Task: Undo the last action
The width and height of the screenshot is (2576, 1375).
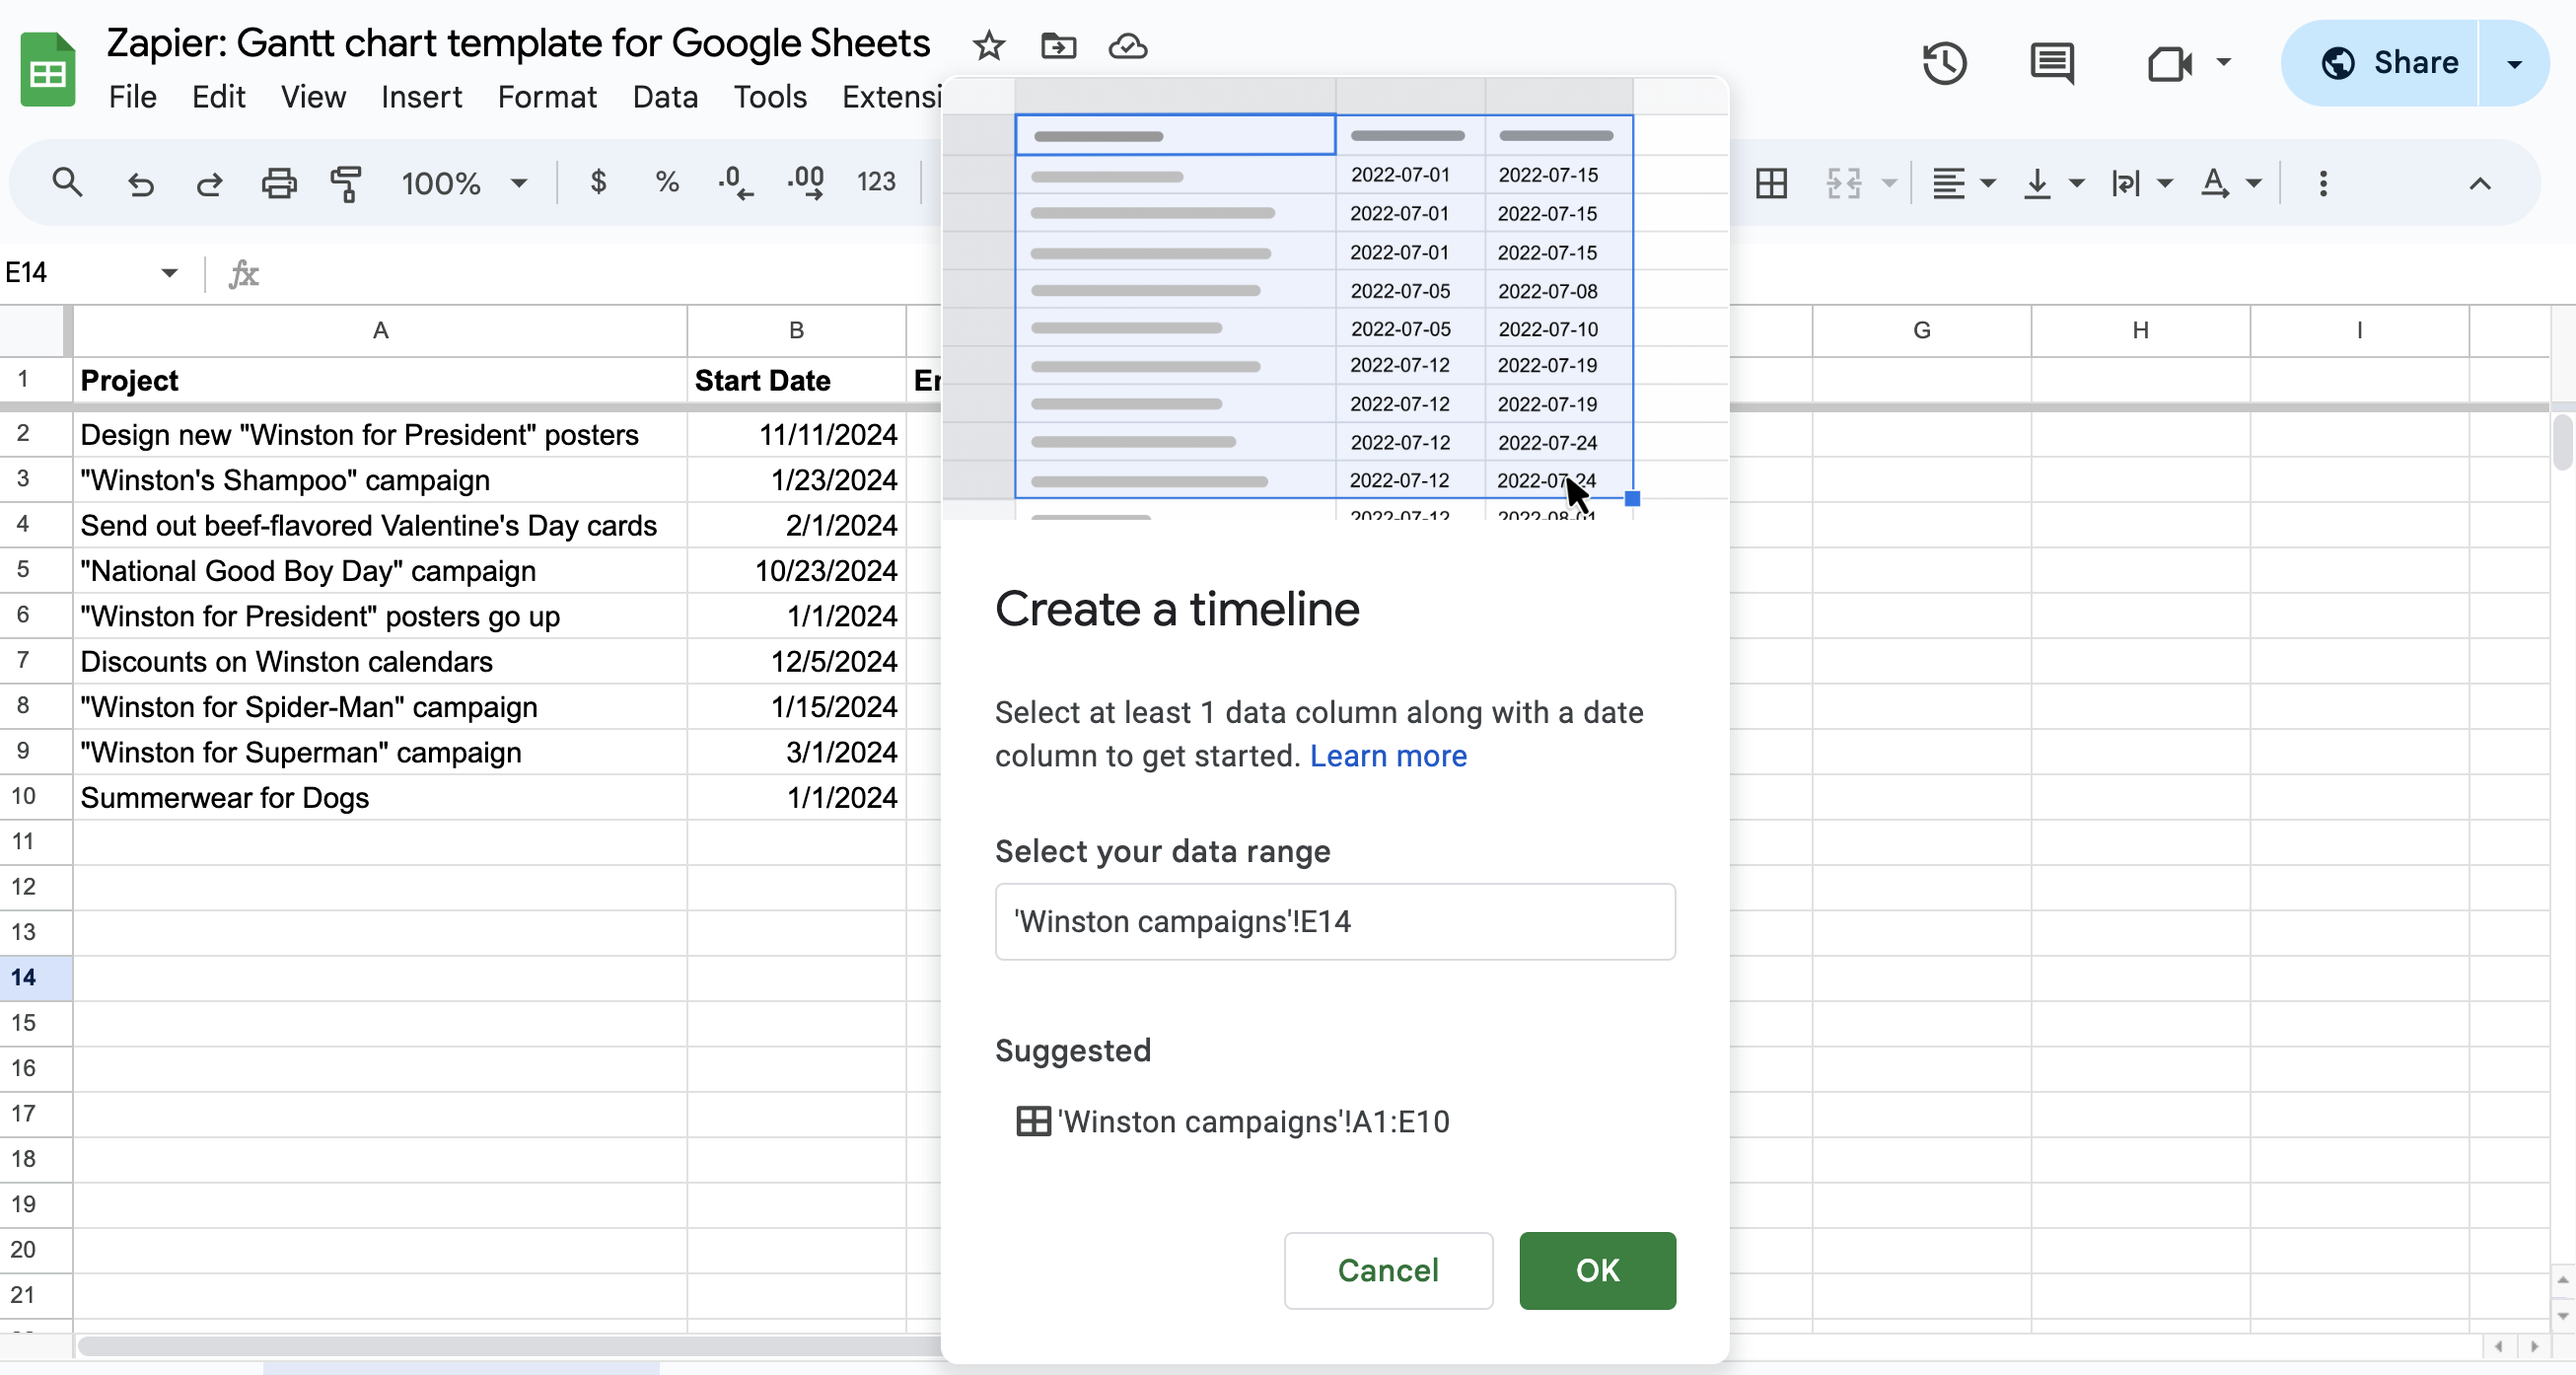Action: [140, 183]
